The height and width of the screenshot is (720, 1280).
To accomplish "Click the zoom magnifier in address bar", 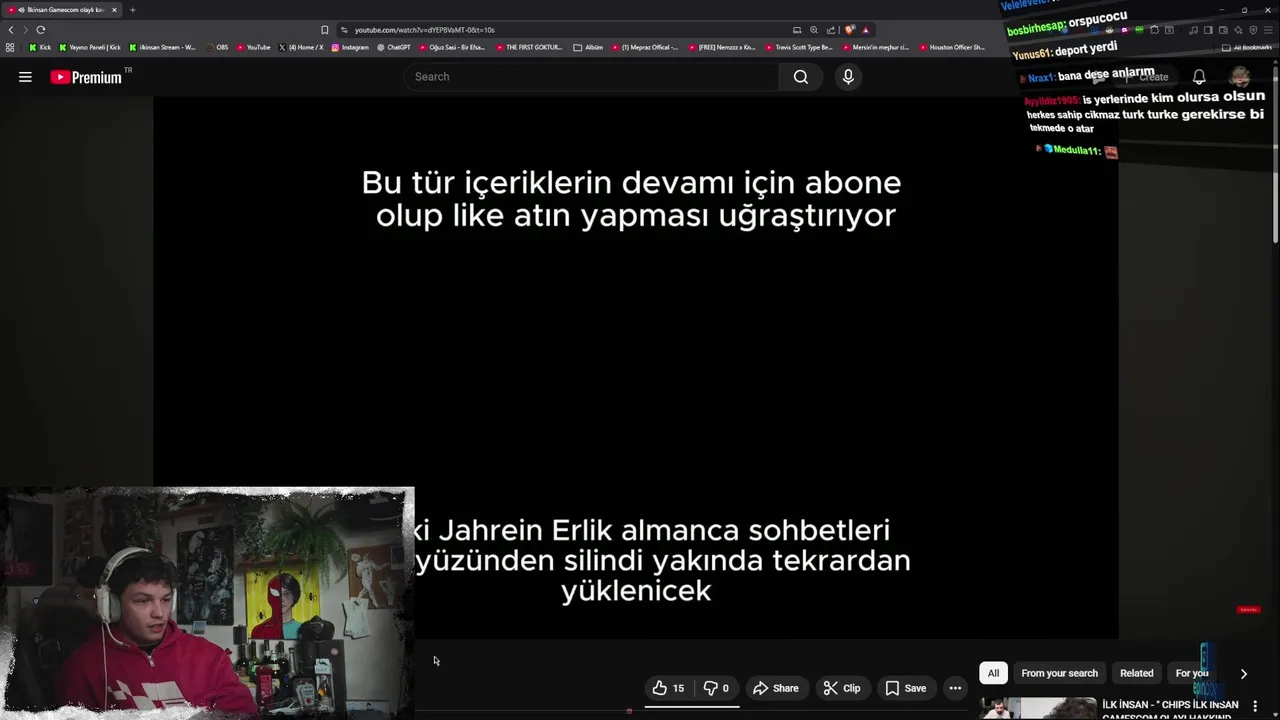I will (x=814, y=30).
